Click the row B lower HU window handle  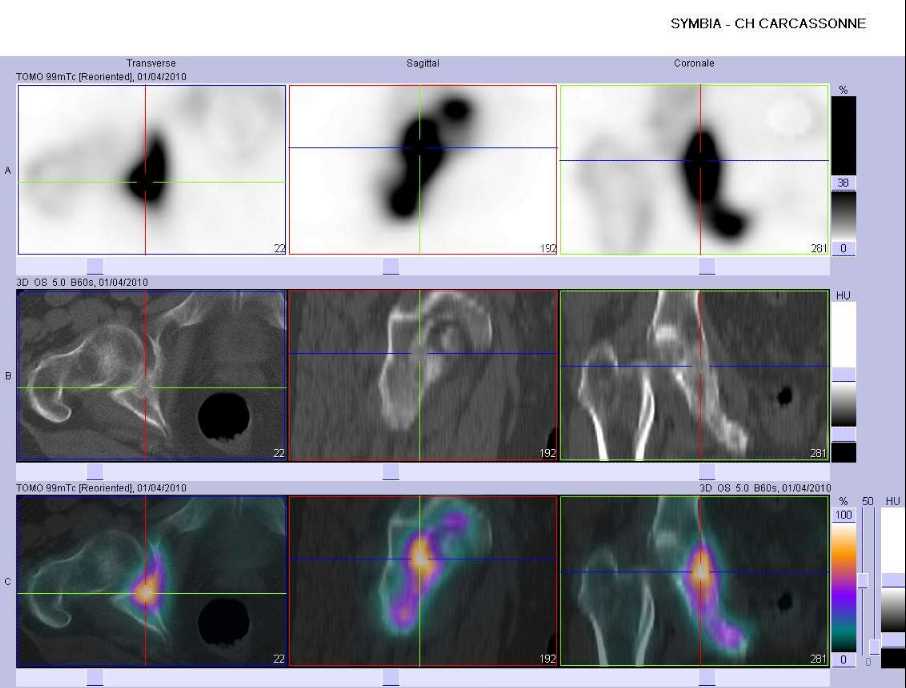(844, 434)
